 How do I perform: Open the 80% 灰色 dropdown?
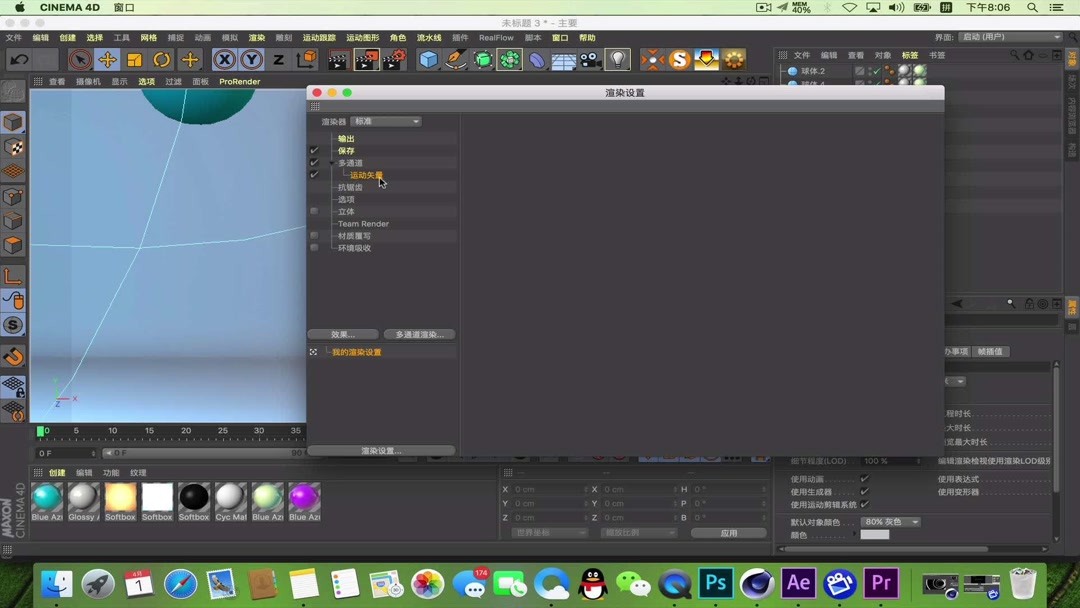[888, 521]
